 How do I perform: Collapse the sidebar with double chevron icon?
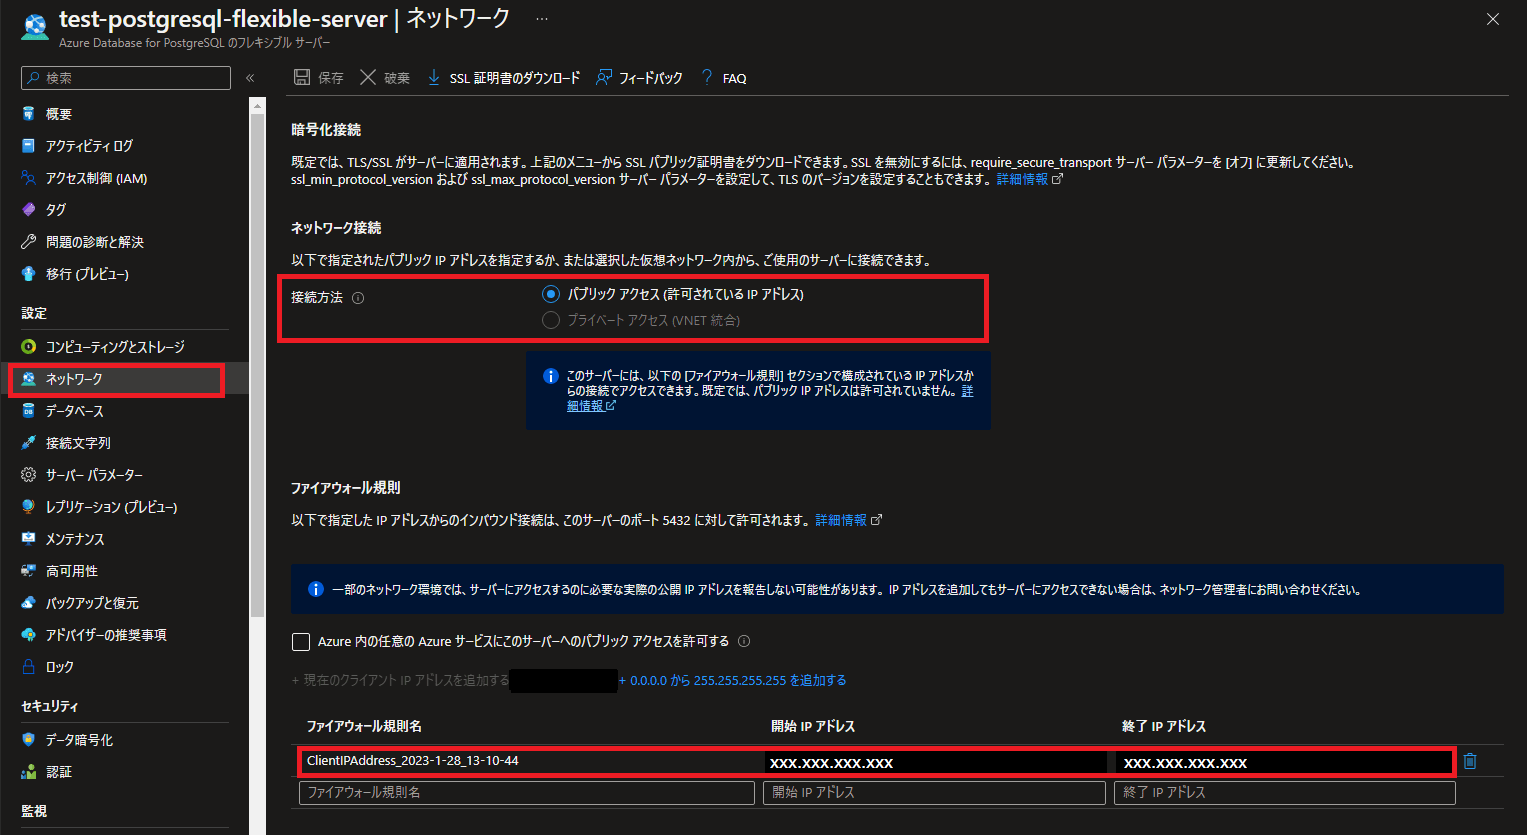coord(250,78)
